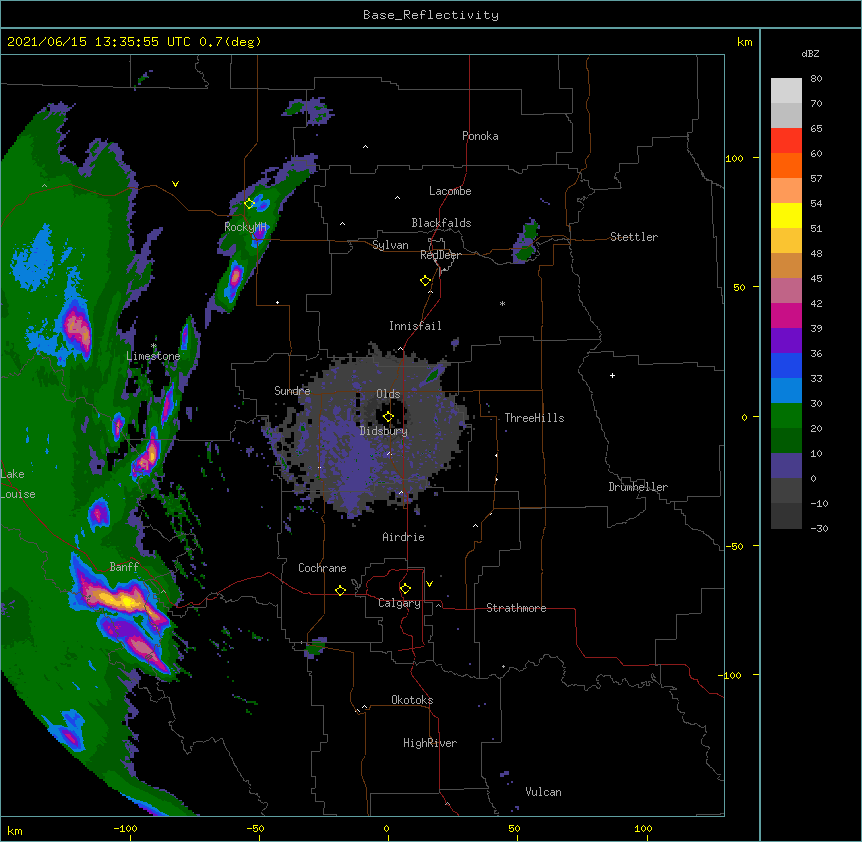Click the Base_Reflectivity title text
The image size is (862, 842).
point(431,15)
